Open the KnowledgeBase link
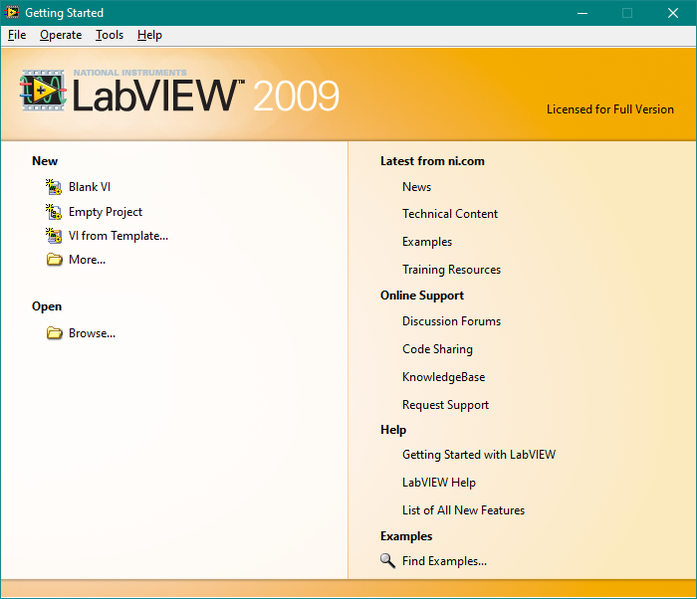This screenshot has height=599, width=697. coord(444,377)
